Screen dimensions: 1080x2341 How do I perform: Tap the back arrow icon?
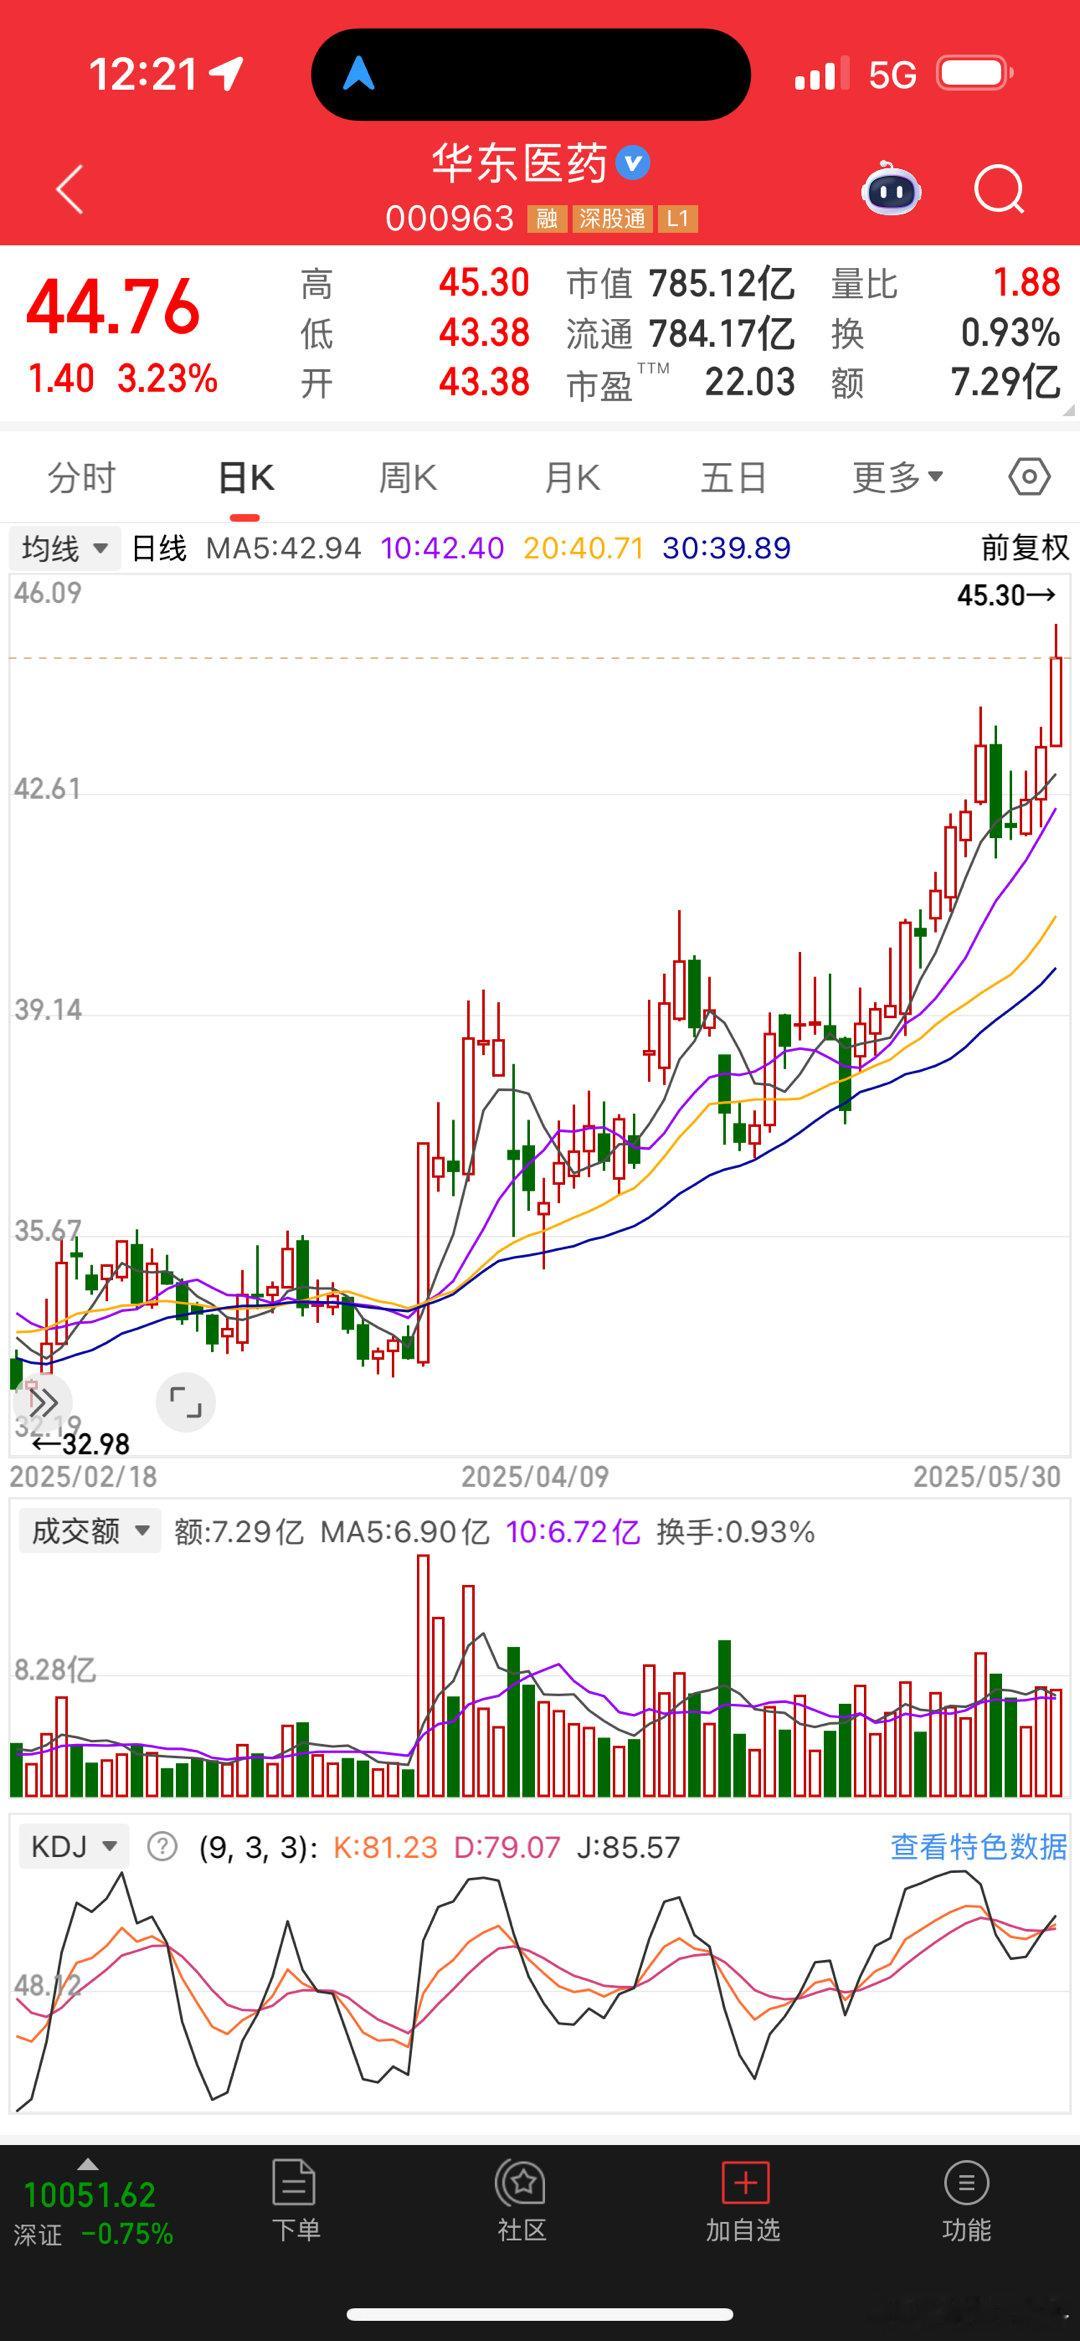[69, 189]
